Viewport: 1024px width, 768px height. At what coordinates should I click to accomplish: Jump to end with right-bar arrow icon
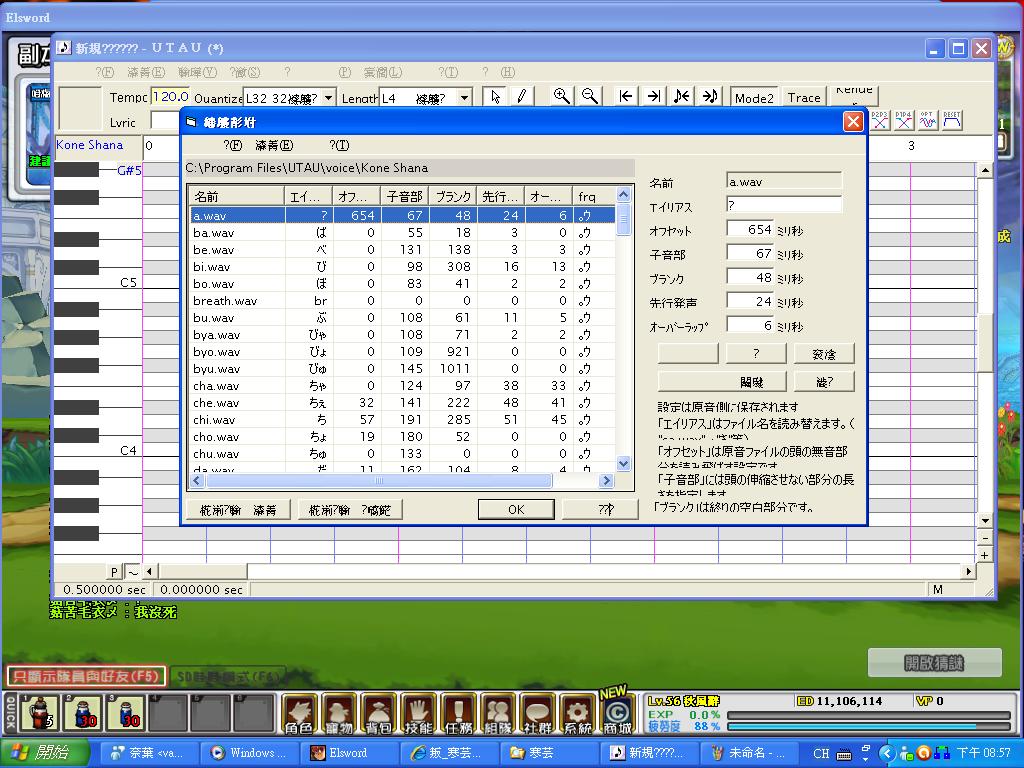coord(654,97)
